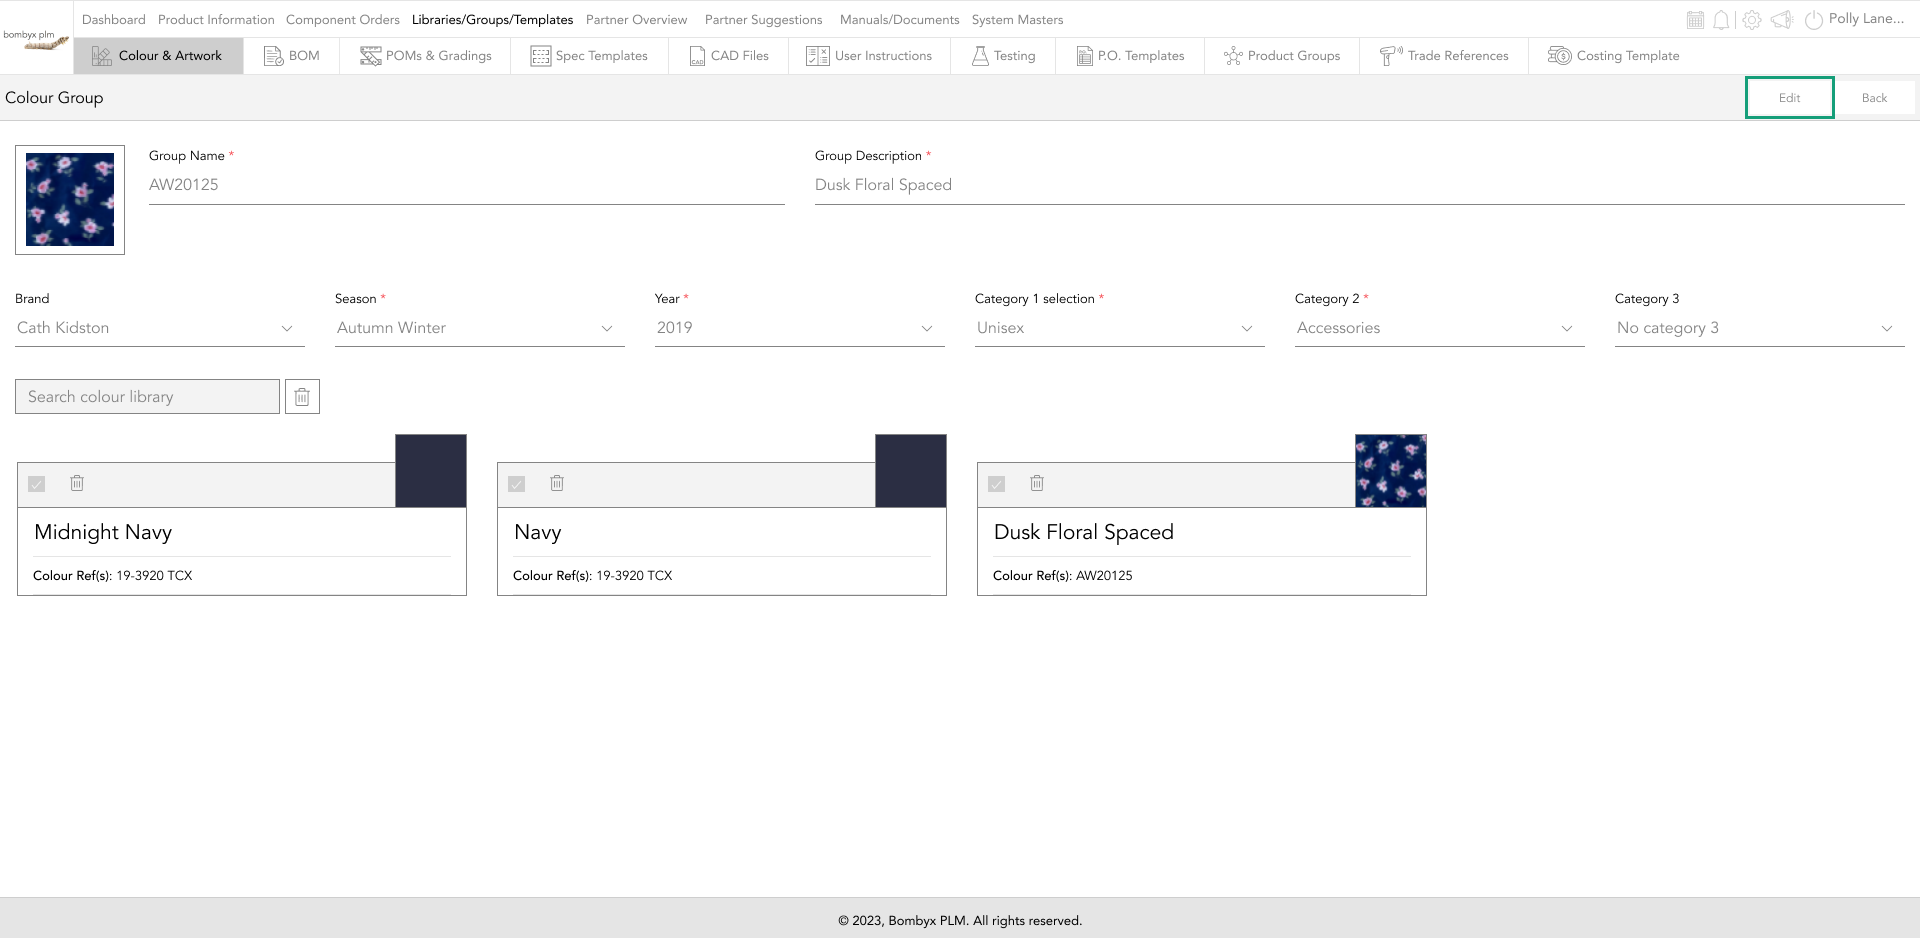Open Libraries/Groups/Templates menu
The width and height of the screenshot is (1920, 938).
coord(493,20)
